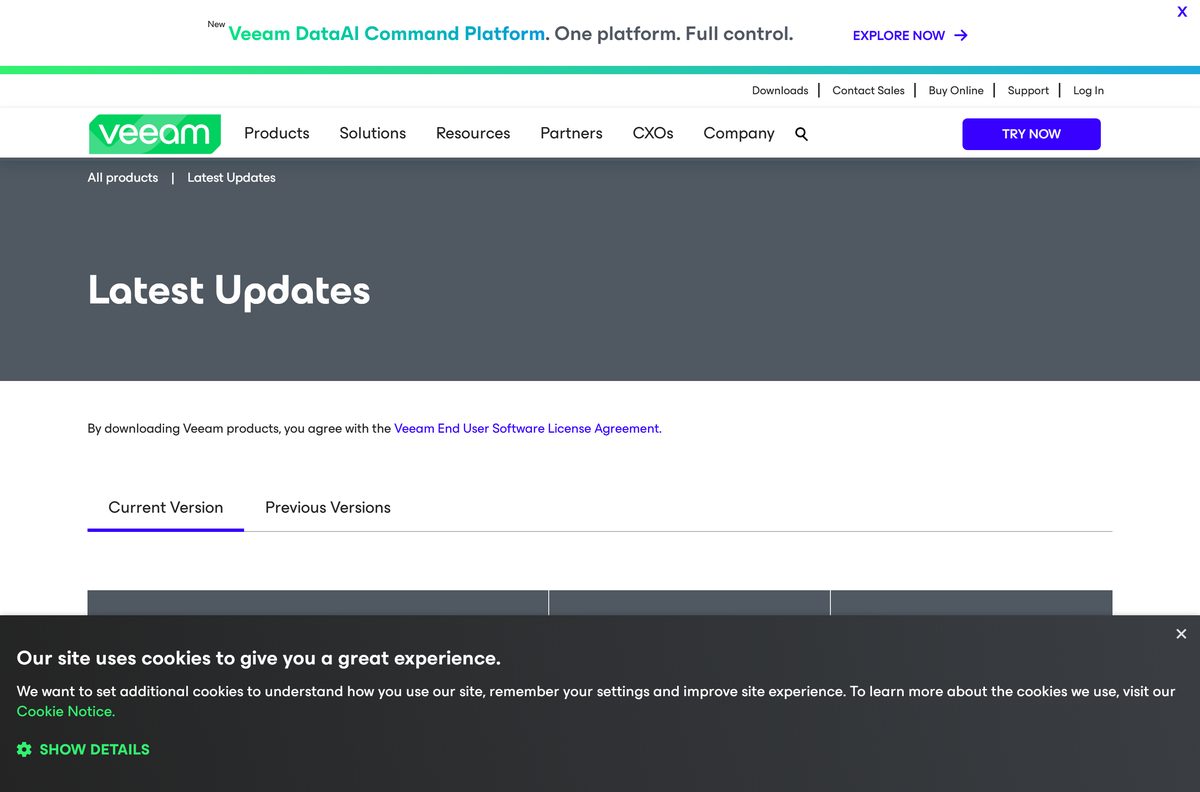Click Explore Now arrow link
1200x792 pixels.
point(910,35)
